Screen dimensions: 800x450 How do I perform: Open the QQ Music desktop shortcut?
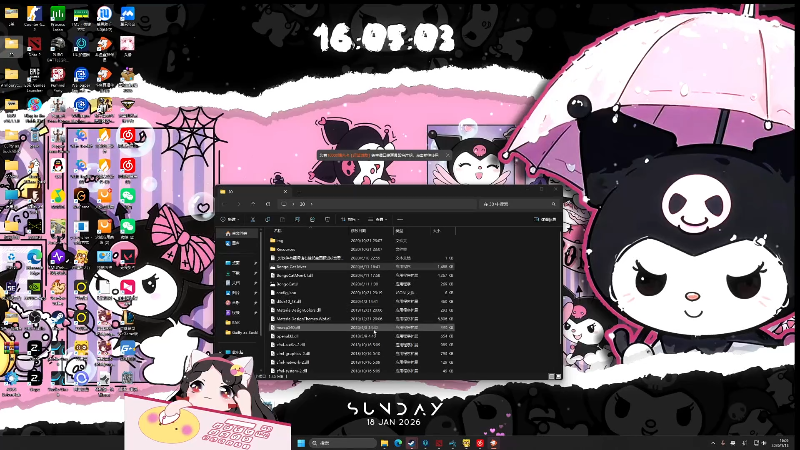[x=58, y=196]
